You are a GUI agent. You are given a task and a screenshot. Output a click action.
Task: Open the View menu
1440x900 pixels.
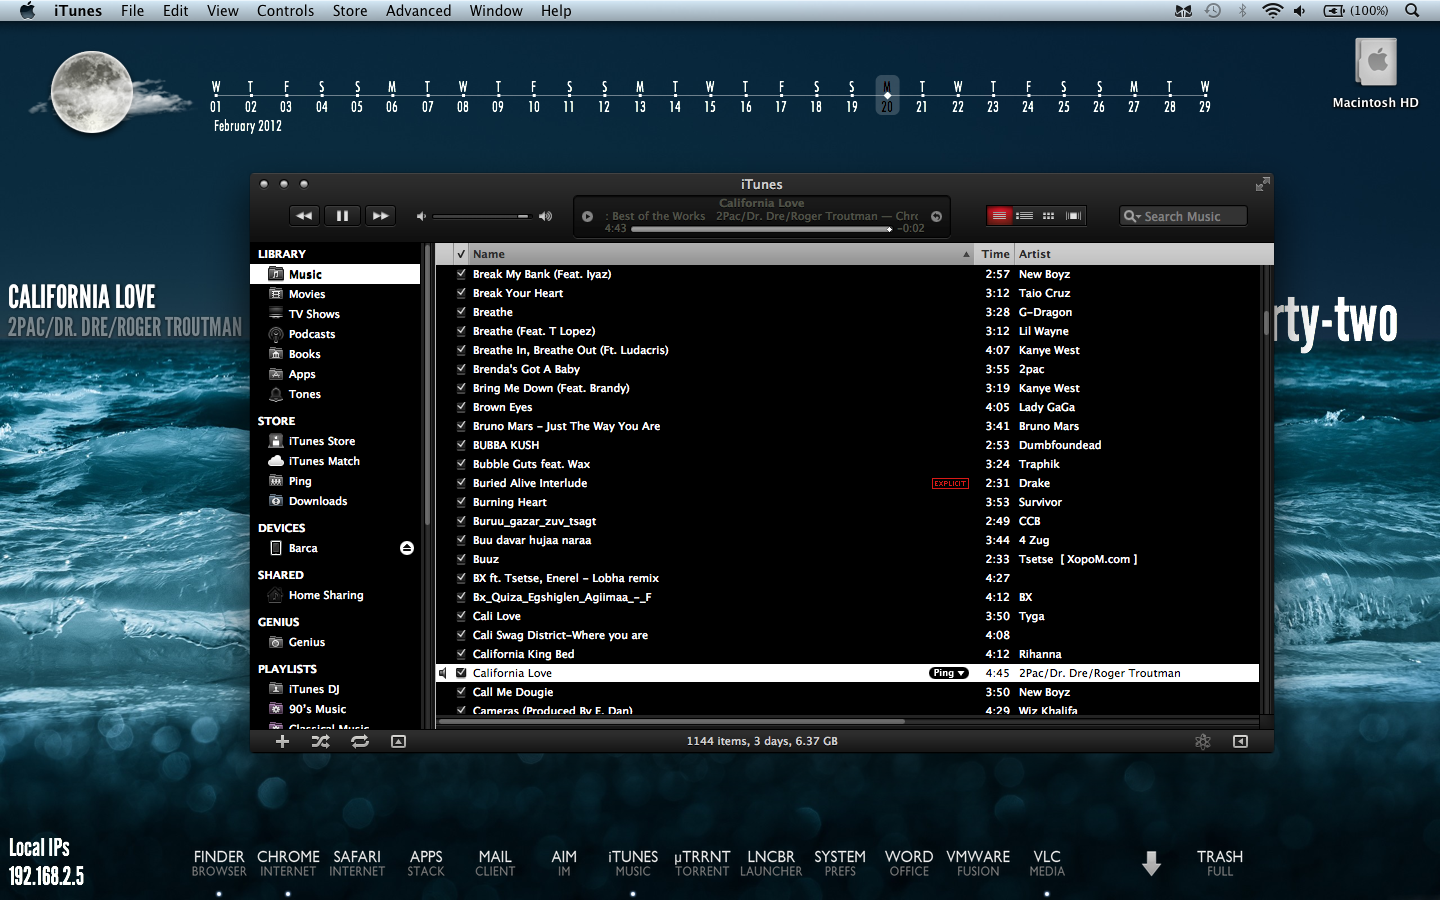point(222,11)
